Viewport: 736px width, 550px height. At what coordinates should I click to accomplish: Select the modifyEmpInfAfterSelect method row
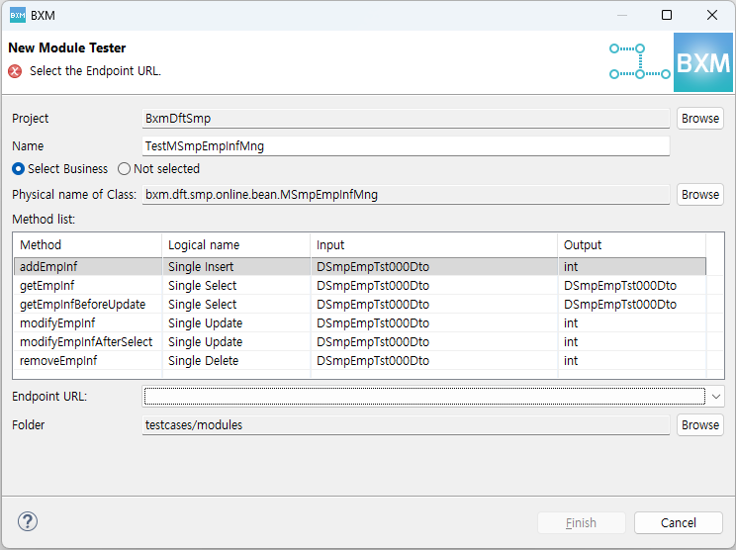coord(360,342)
